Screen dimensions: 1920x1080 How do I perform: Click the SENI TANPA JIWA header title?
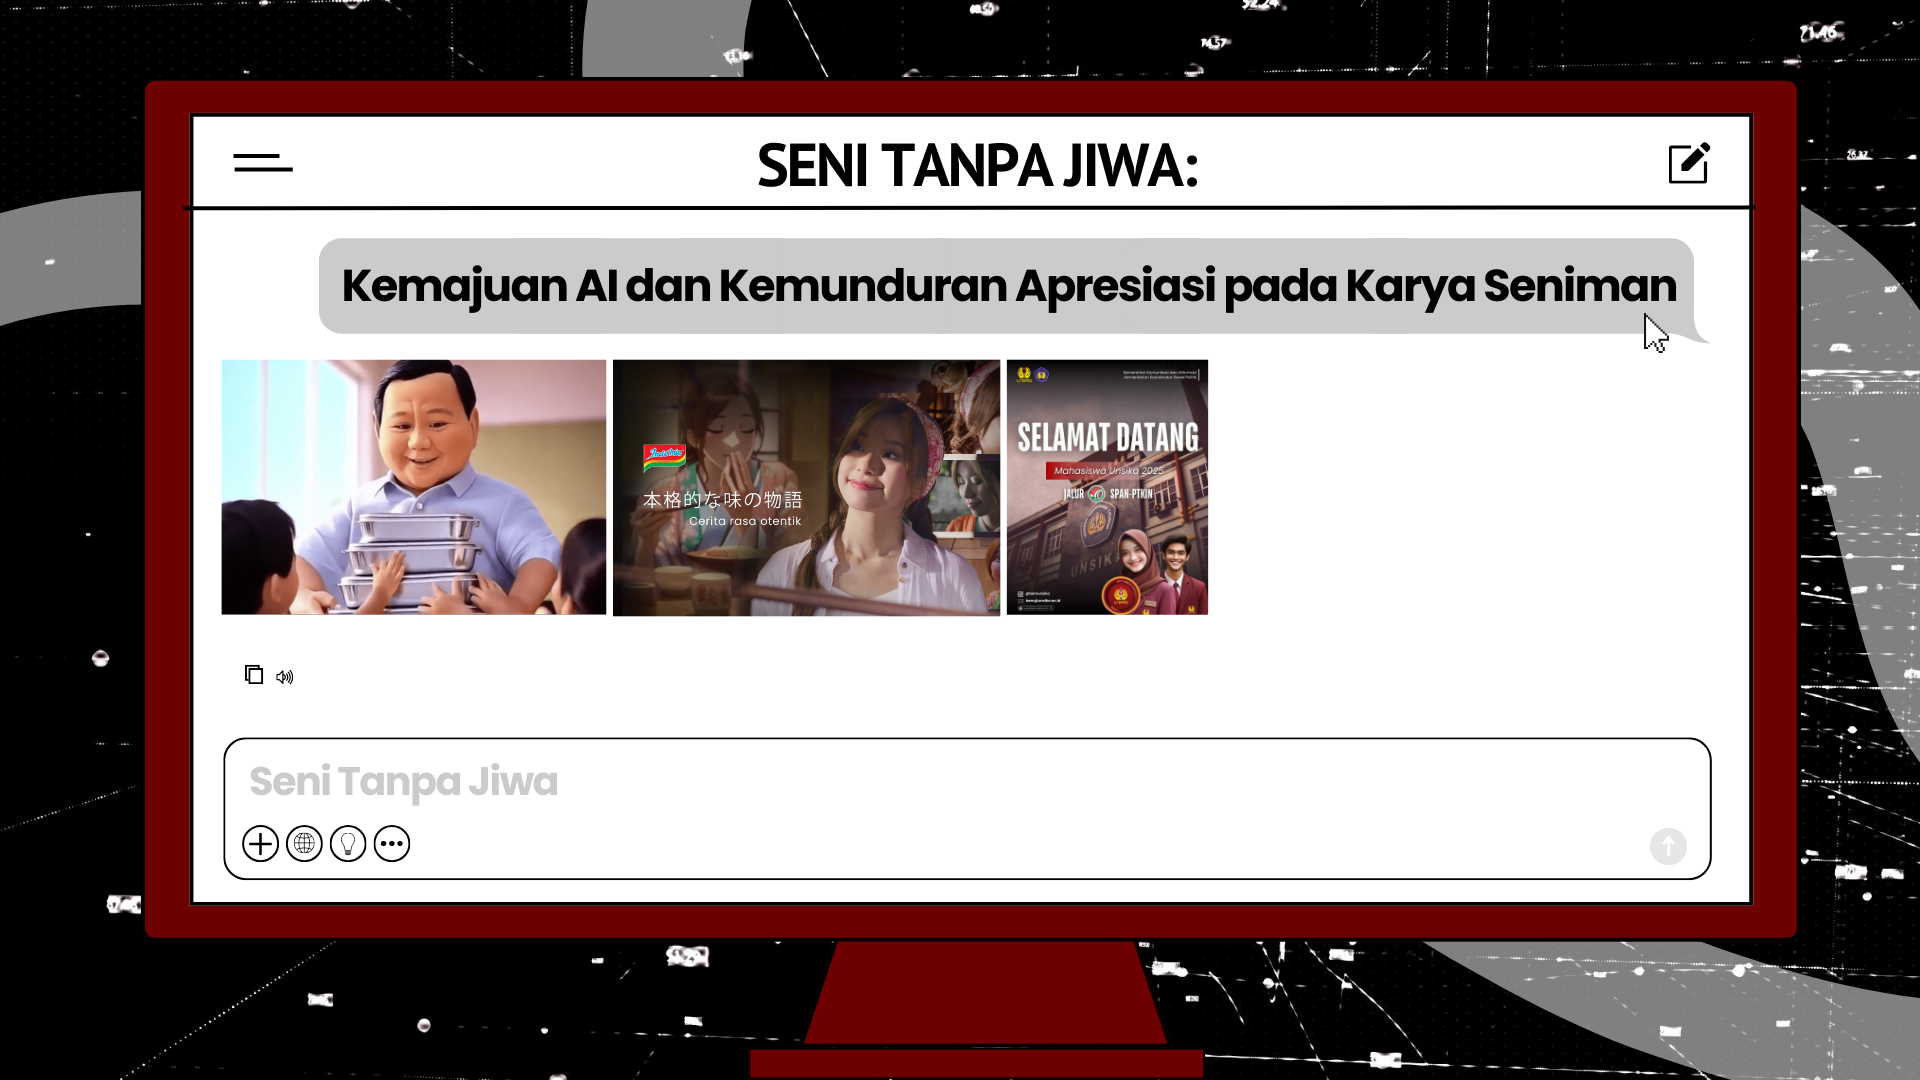[977, 166]
